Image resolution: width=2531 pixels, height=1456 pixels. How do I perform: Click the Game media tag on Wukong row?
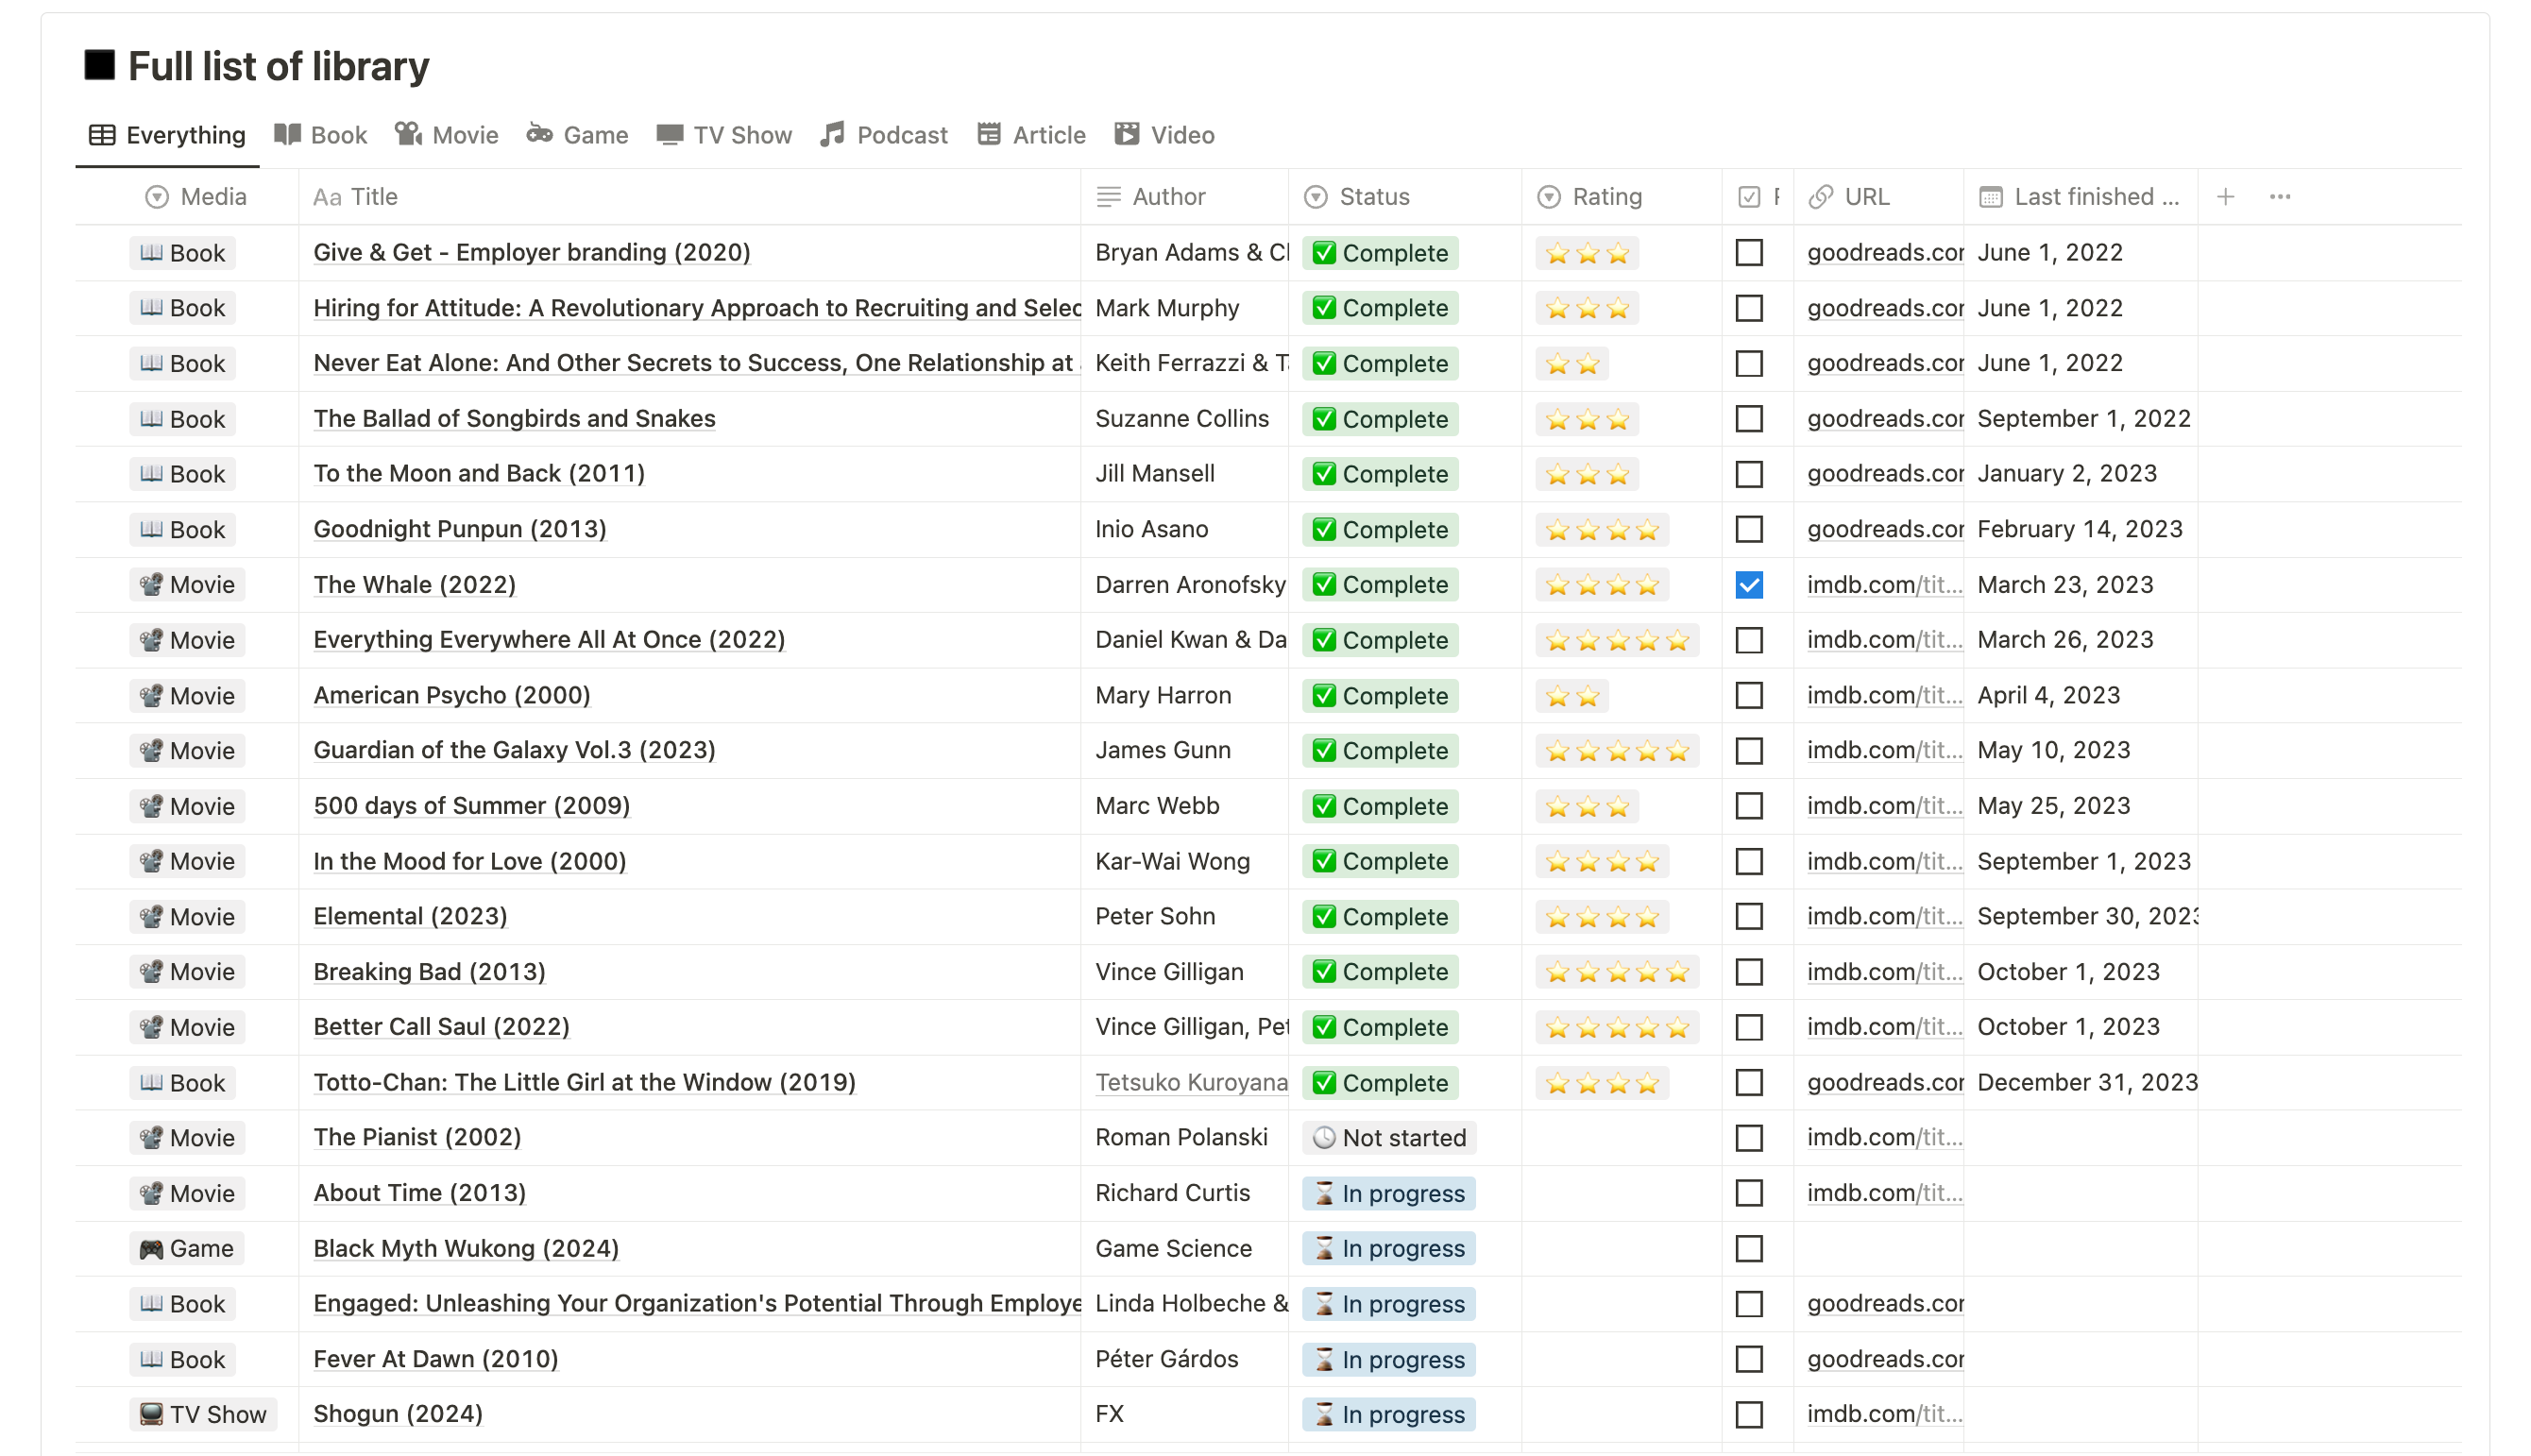[x=186, y=1248]
